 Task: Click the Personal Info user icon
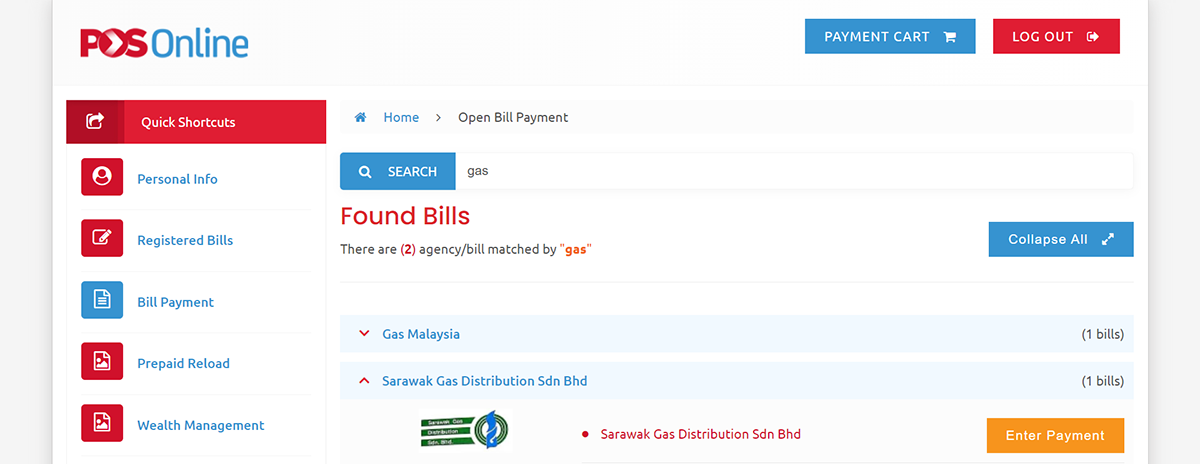click(102, 178)
